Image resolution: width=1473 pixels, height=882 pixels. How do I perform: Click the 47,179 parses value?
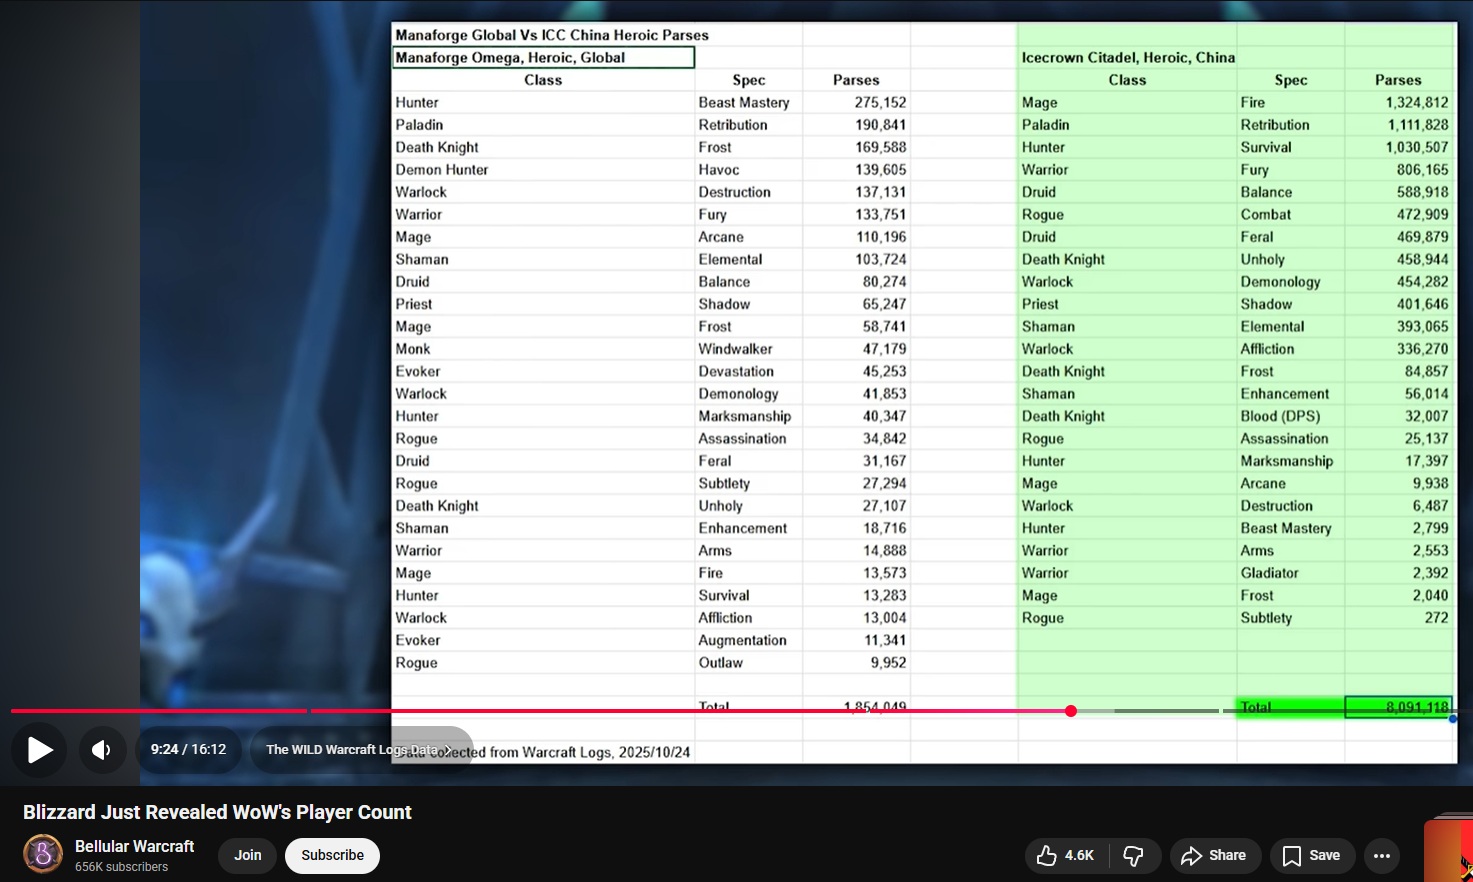coord(884,348)
